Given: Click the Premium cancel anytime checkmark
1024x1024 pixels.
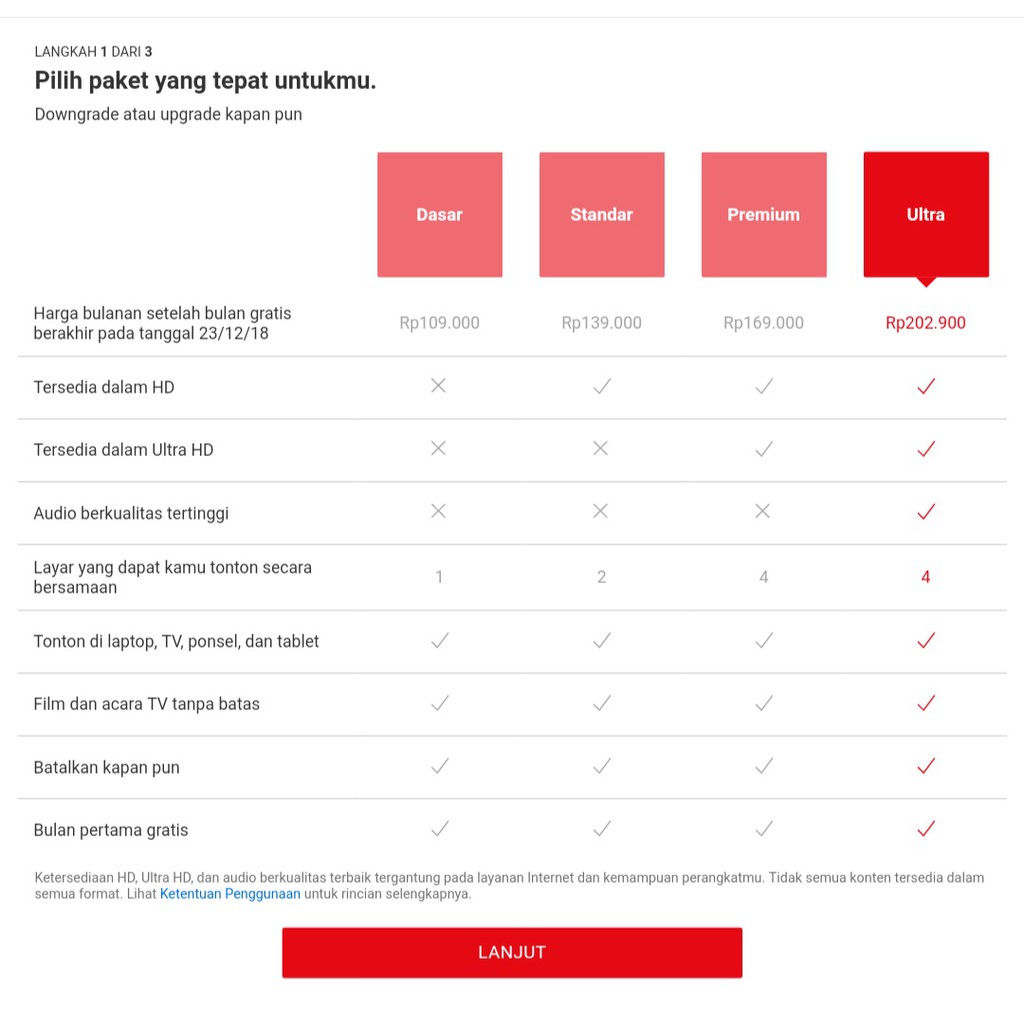Looking at the screenshot, I should [x=763, y=766].
